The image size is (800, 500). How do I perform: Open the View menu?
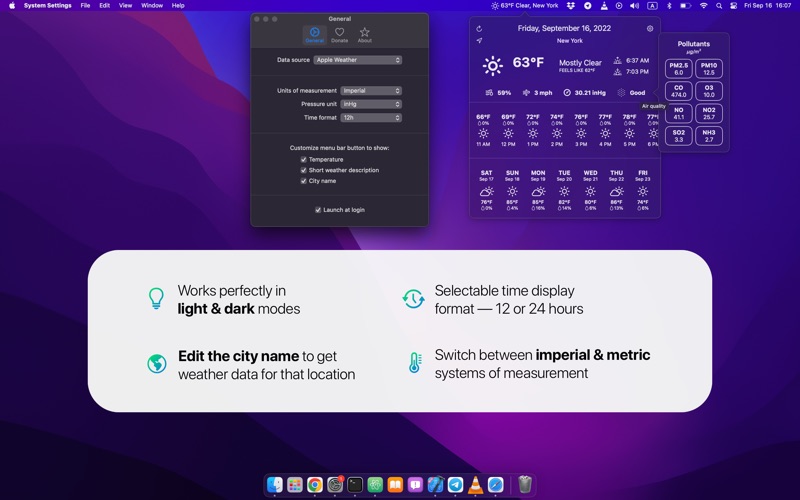point(126,6)
